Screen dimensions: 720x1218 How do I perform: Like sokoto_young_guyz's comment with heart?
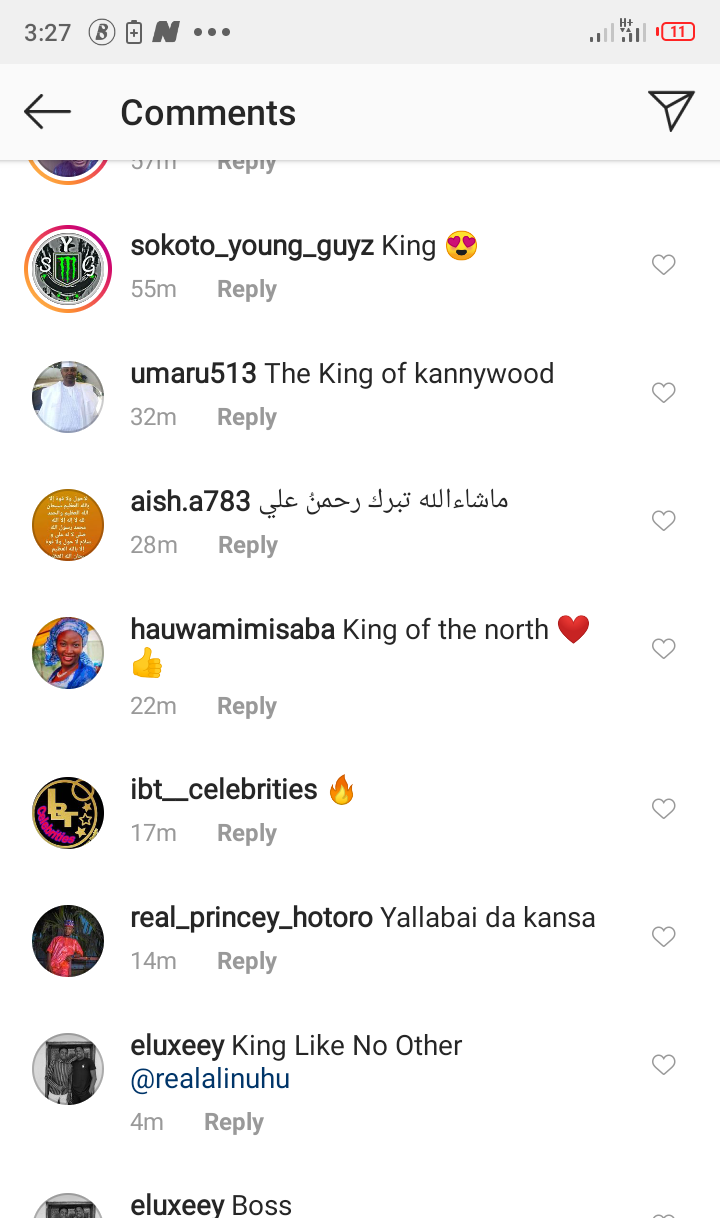click(663, 265)
